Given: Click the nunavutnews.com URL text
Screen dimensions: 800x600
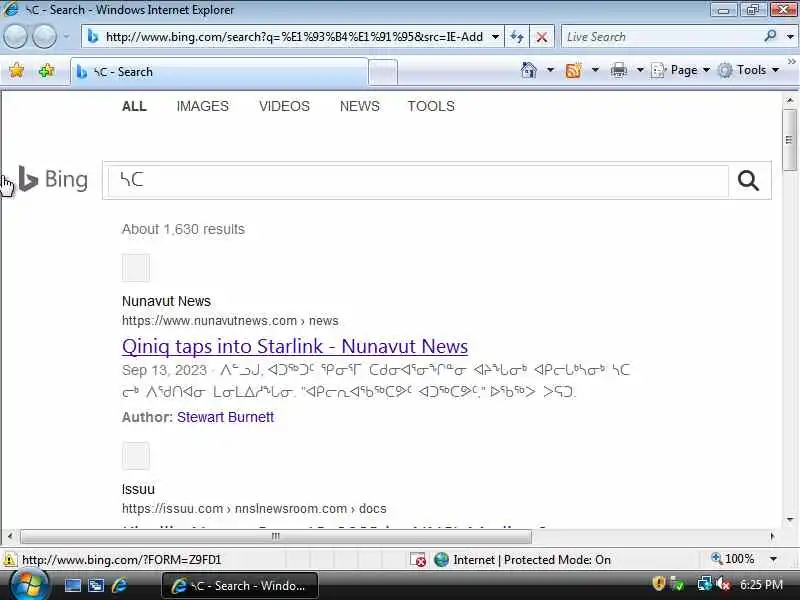Looking at the screenshot, I should [230, 321].
